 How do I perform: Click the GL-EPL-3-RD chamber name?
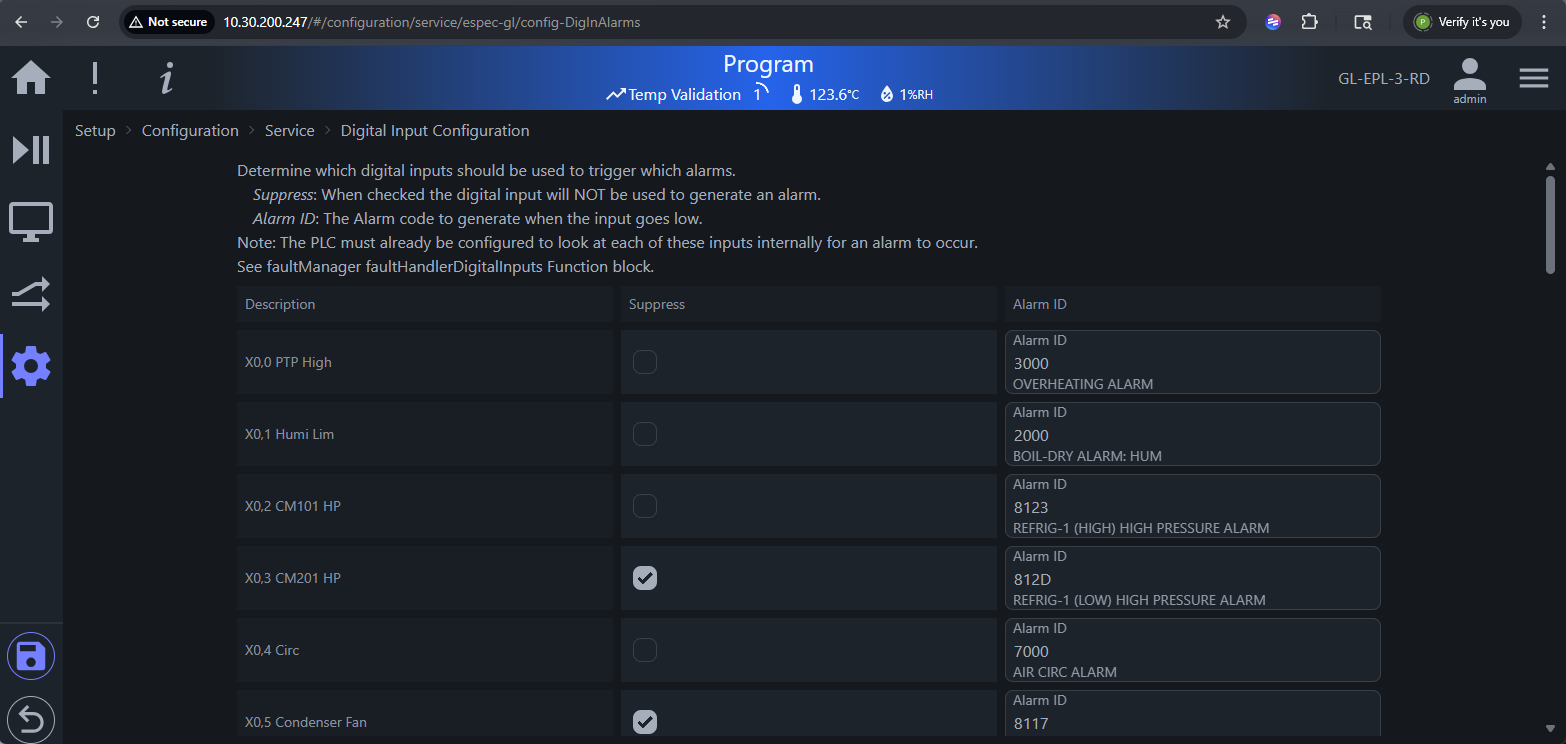point(1384,78)
